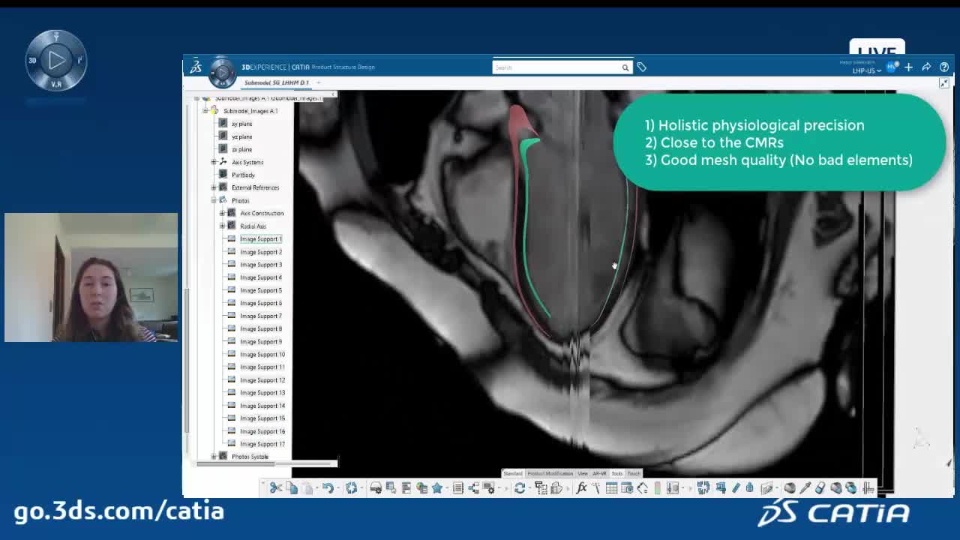Click the design table grid icon
Viewport: 960px width, 540px height.
[611, 488]
